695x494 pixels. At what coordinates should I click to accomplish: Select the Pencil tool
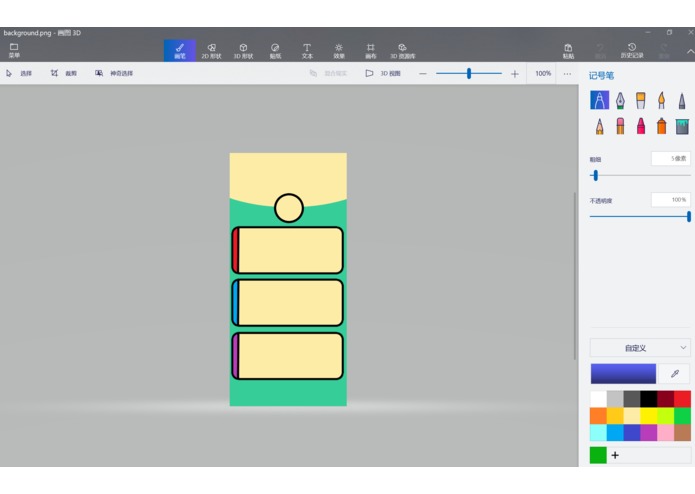(599, 126)
